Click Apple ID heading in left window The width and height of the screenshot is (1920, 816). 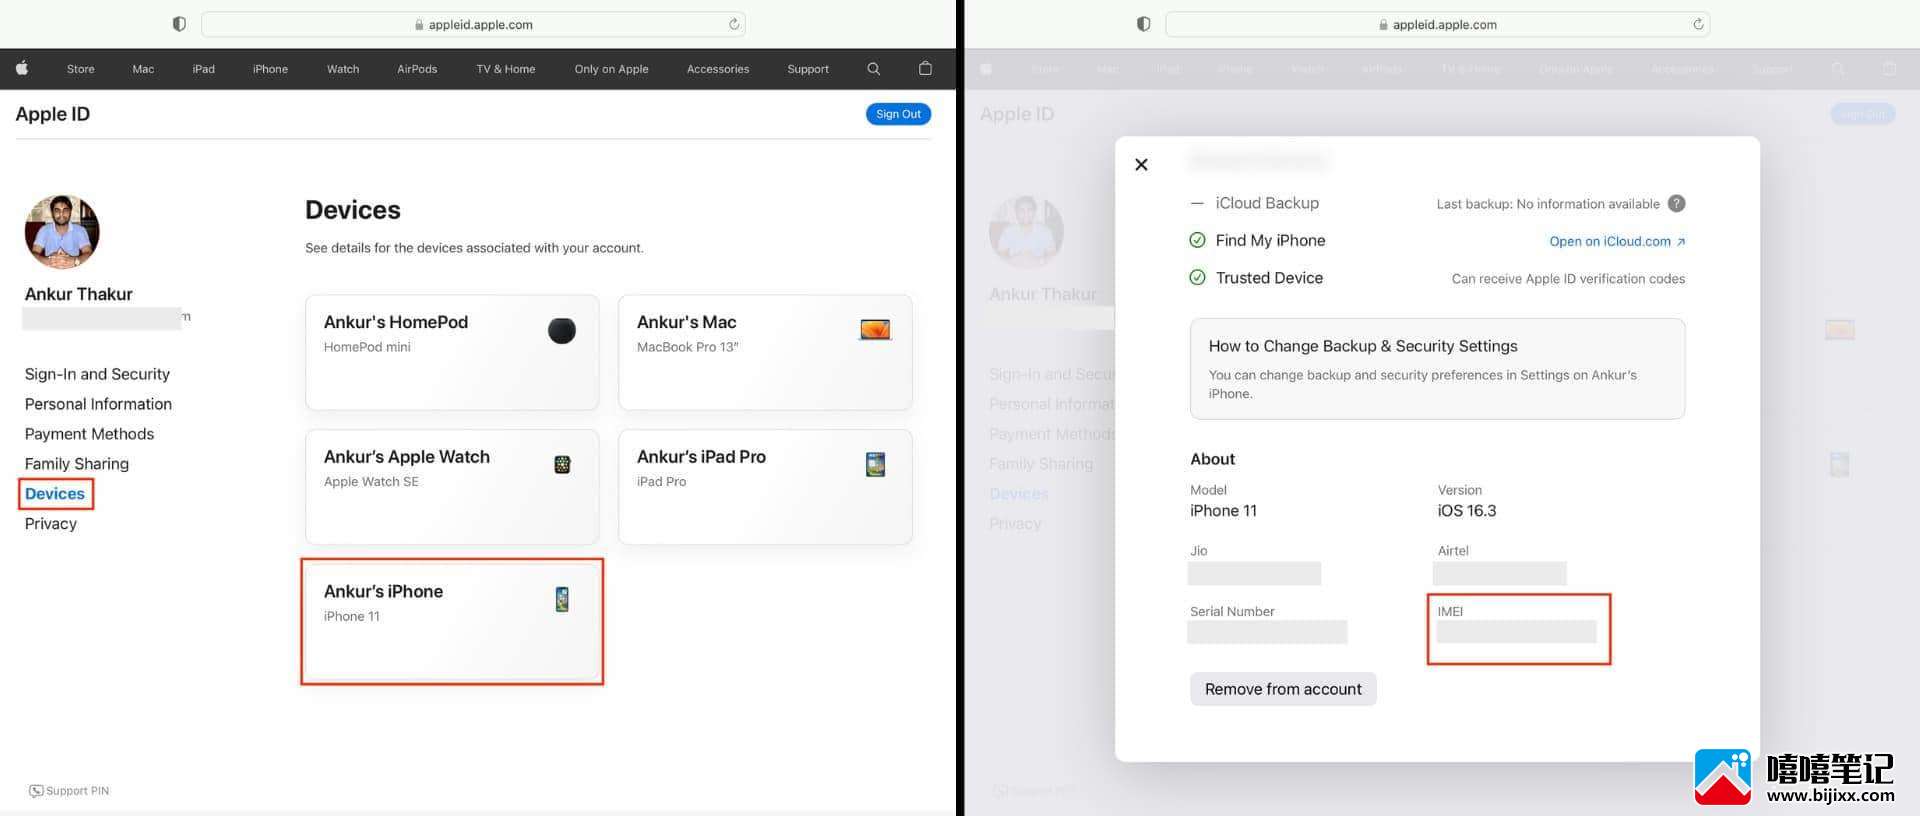tap(53, 114)
